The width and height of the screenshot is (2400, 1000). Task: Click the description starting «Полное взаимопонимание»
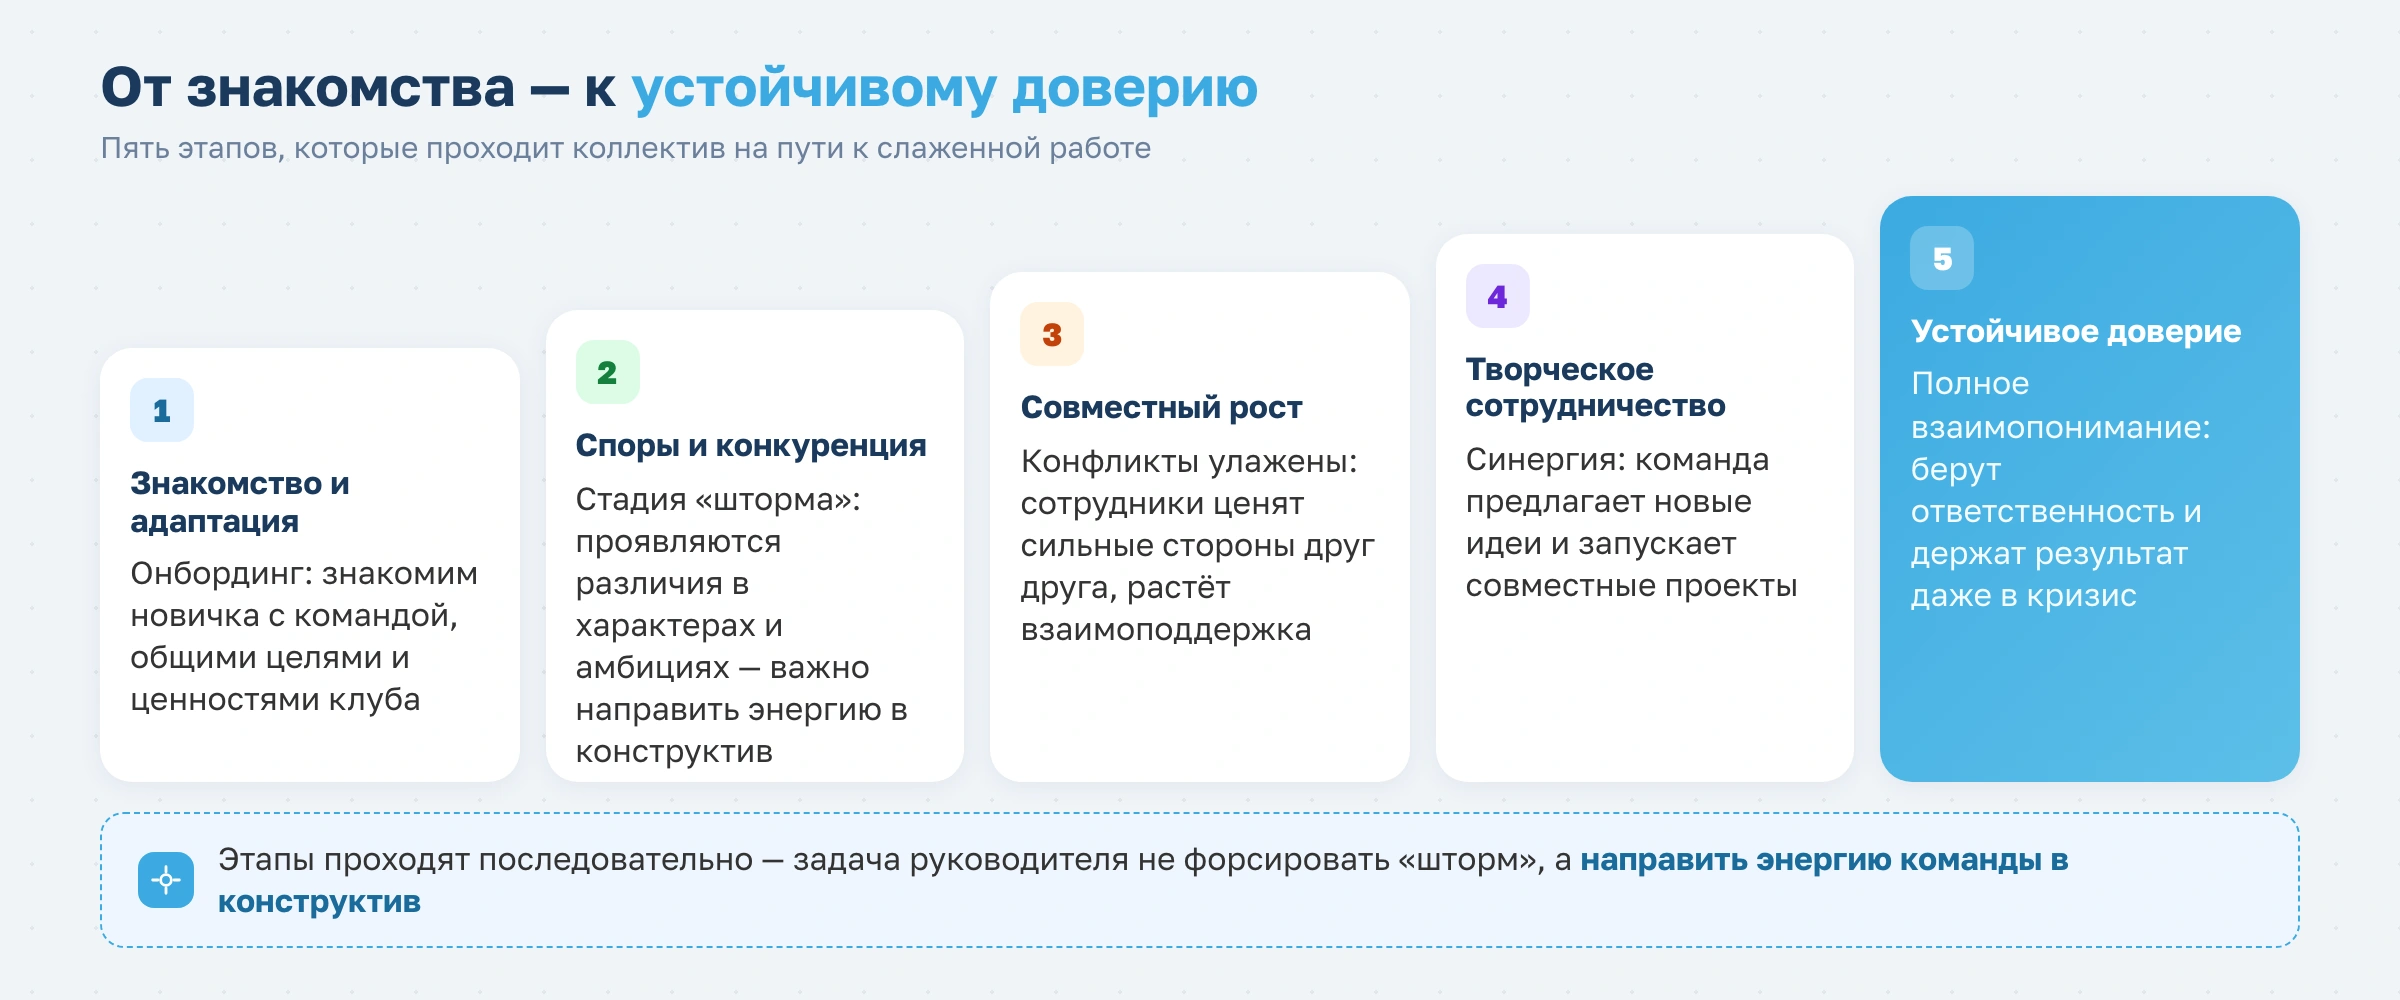pyautogui.click(x=2060, y=490)
